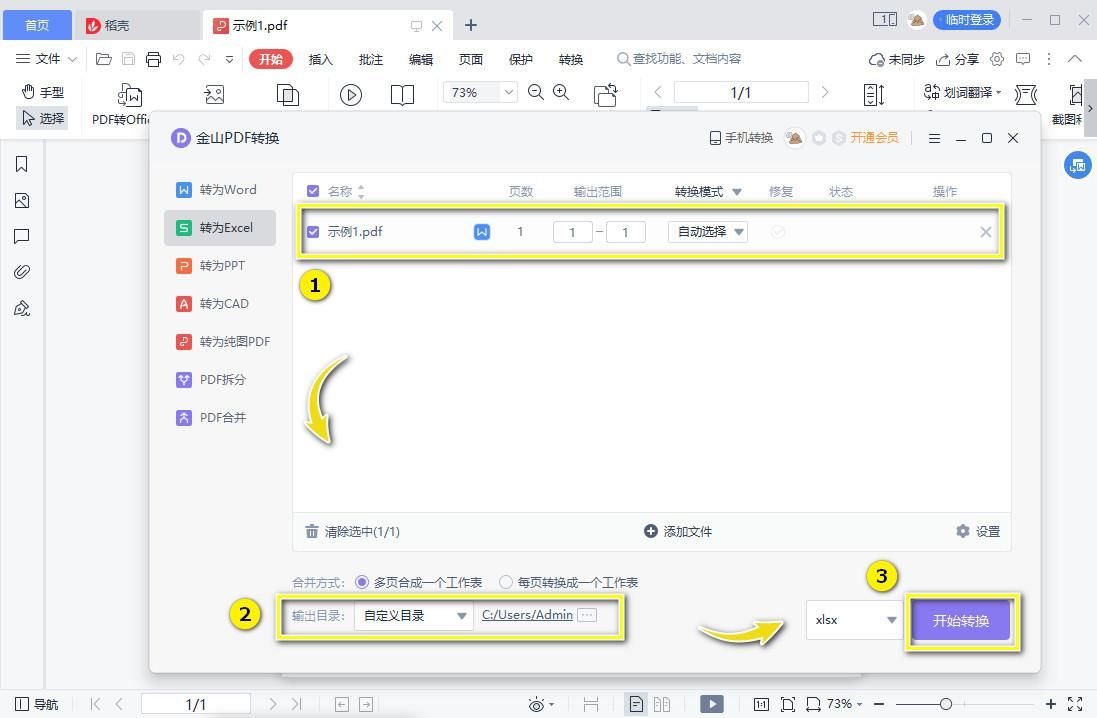
Task: Click the zoom slider handle
Action: tap(946, 704)
